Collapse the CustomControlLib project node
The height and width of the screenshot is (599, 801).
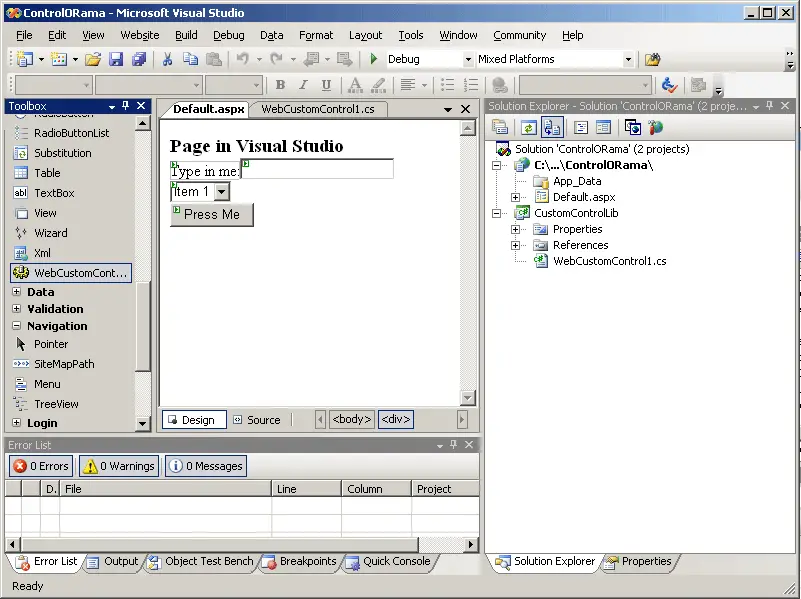click(496, 213)
